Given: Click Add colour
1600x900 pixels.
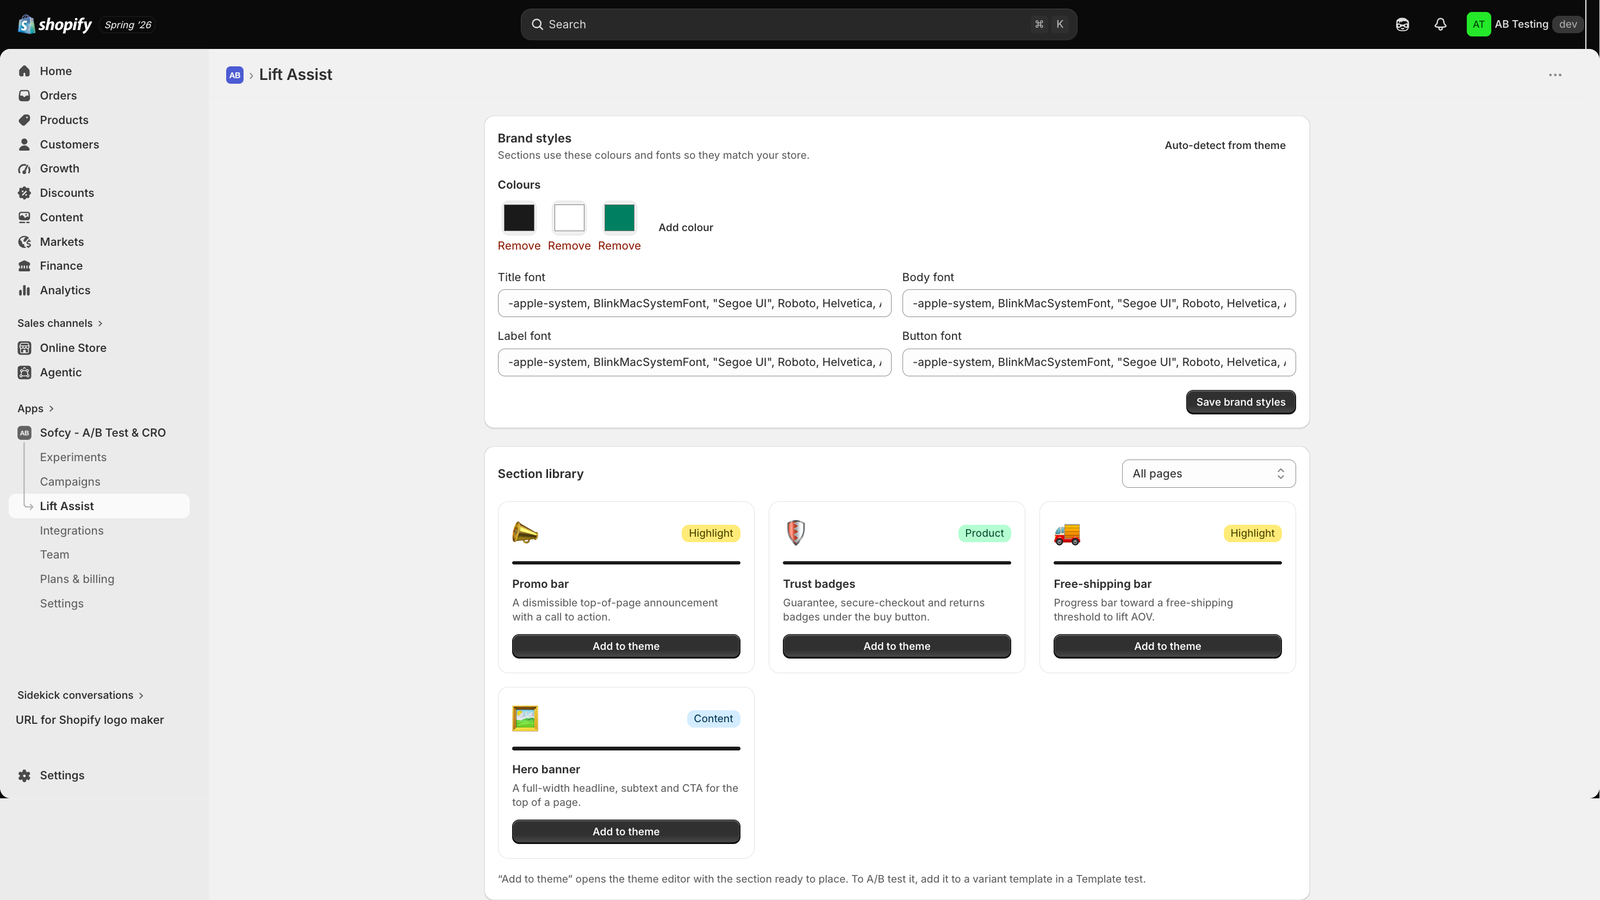Looking at the screenshot, I should [686, 228].
